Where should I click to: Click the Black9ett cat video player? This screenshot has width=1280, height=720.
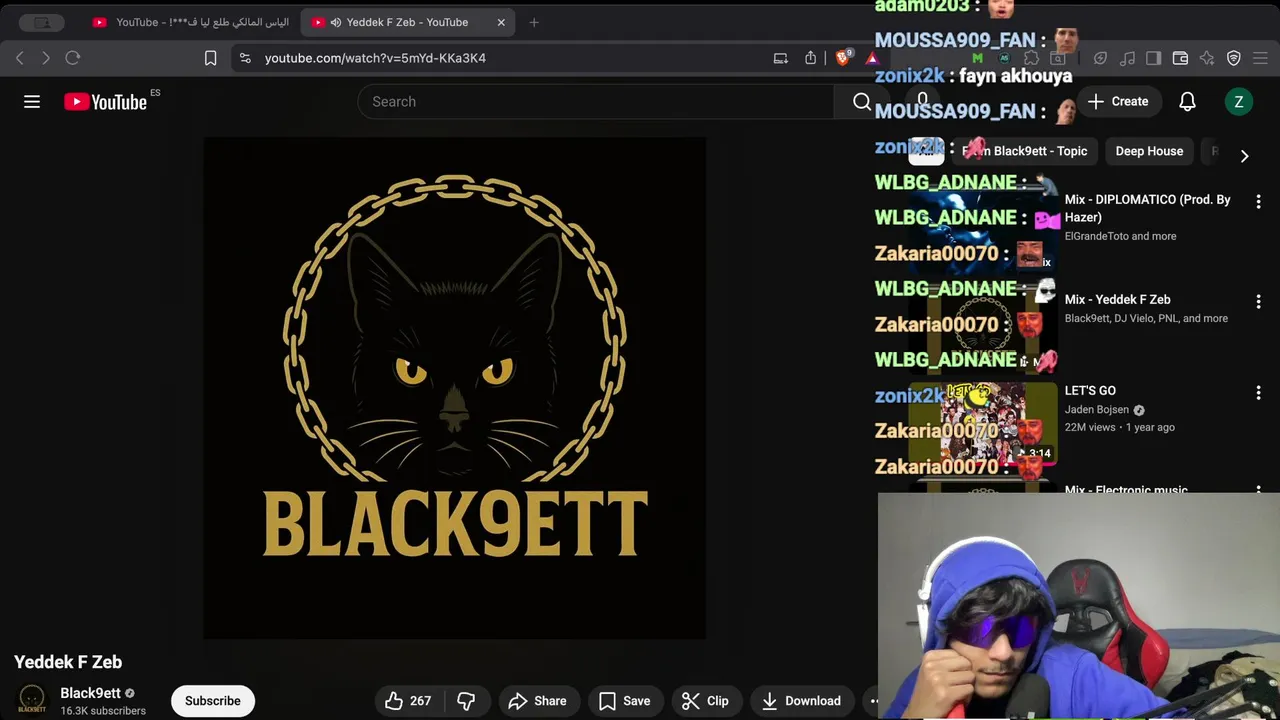click(x=455, y=388)
